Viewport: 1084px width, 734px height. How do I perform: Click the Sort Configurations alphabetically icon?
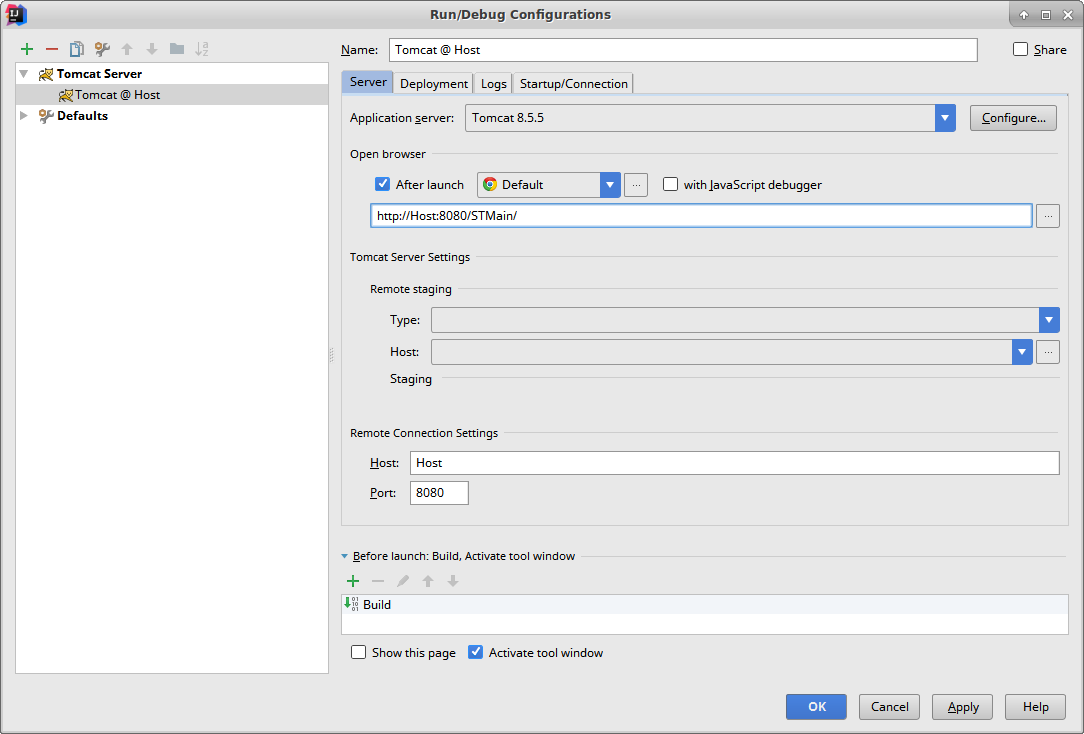coord(202,49)
